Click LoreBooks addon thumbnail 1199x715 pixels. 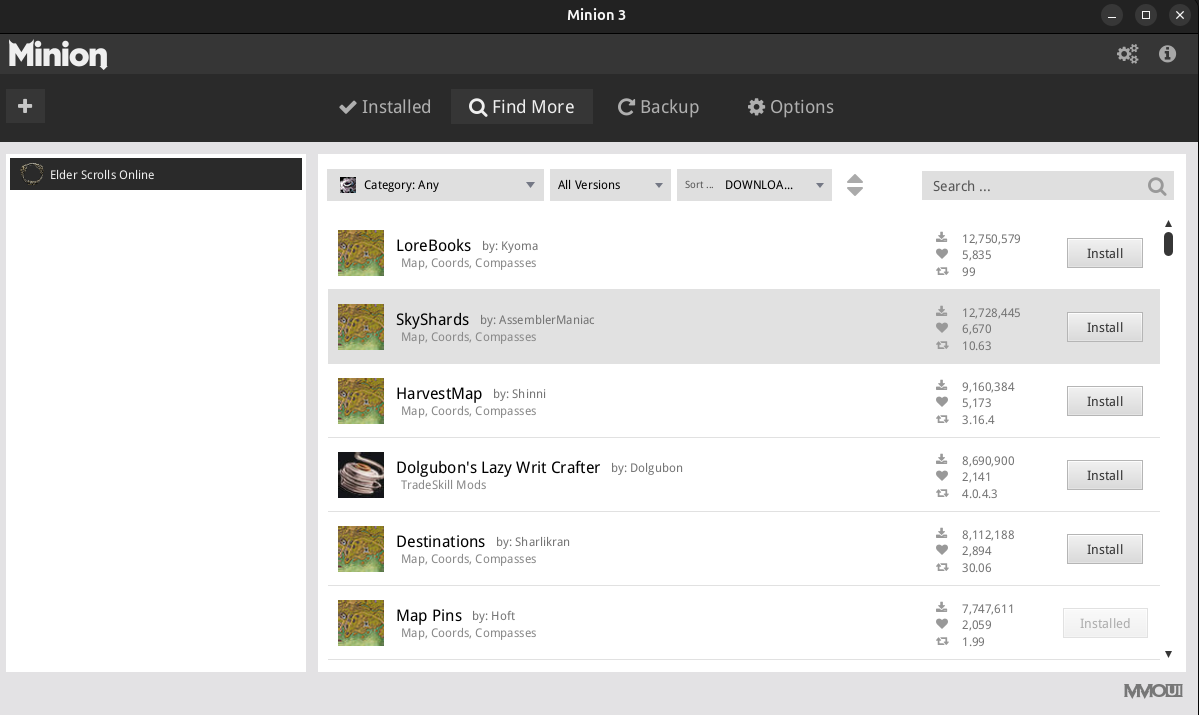(x=361, y=252)
